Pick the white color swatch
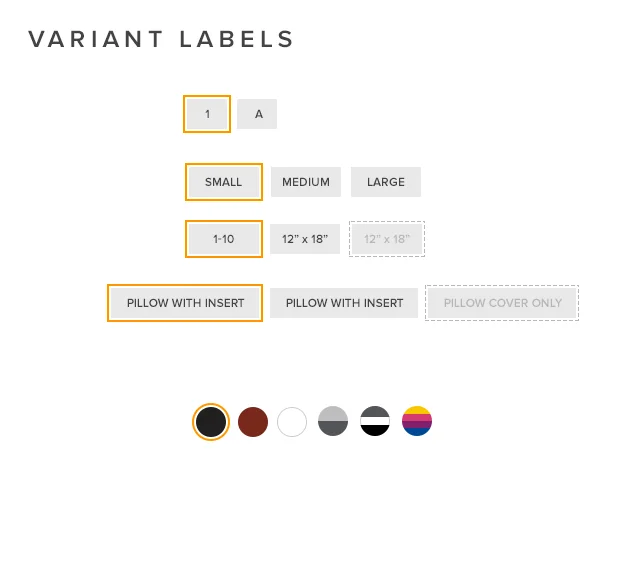The height and width of the screenshot is (580, 636). tap(292, 422)
